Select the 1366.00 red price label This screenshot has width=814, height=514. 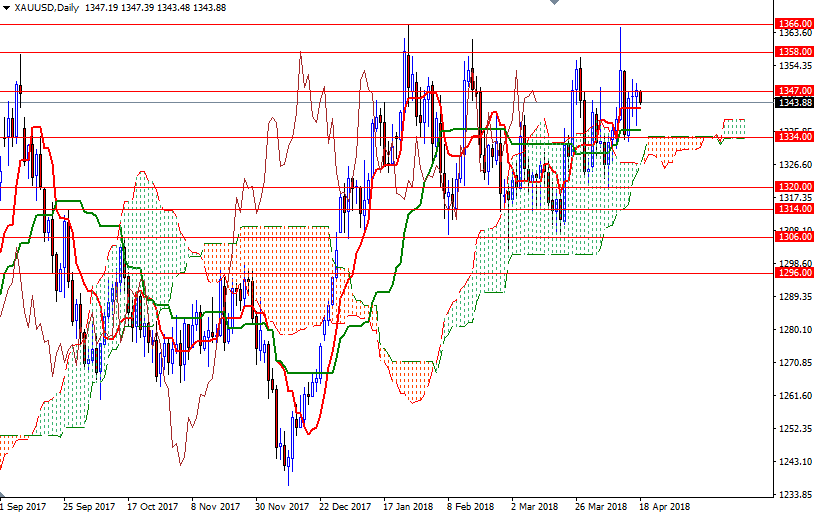(x=794, y=24)
